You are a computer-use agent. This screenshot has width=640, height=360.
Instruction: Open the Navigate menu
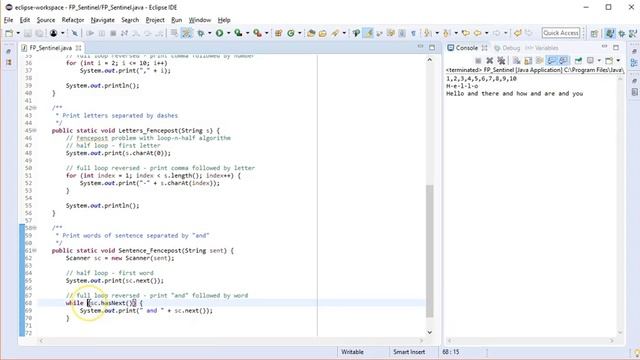(102, 20)
